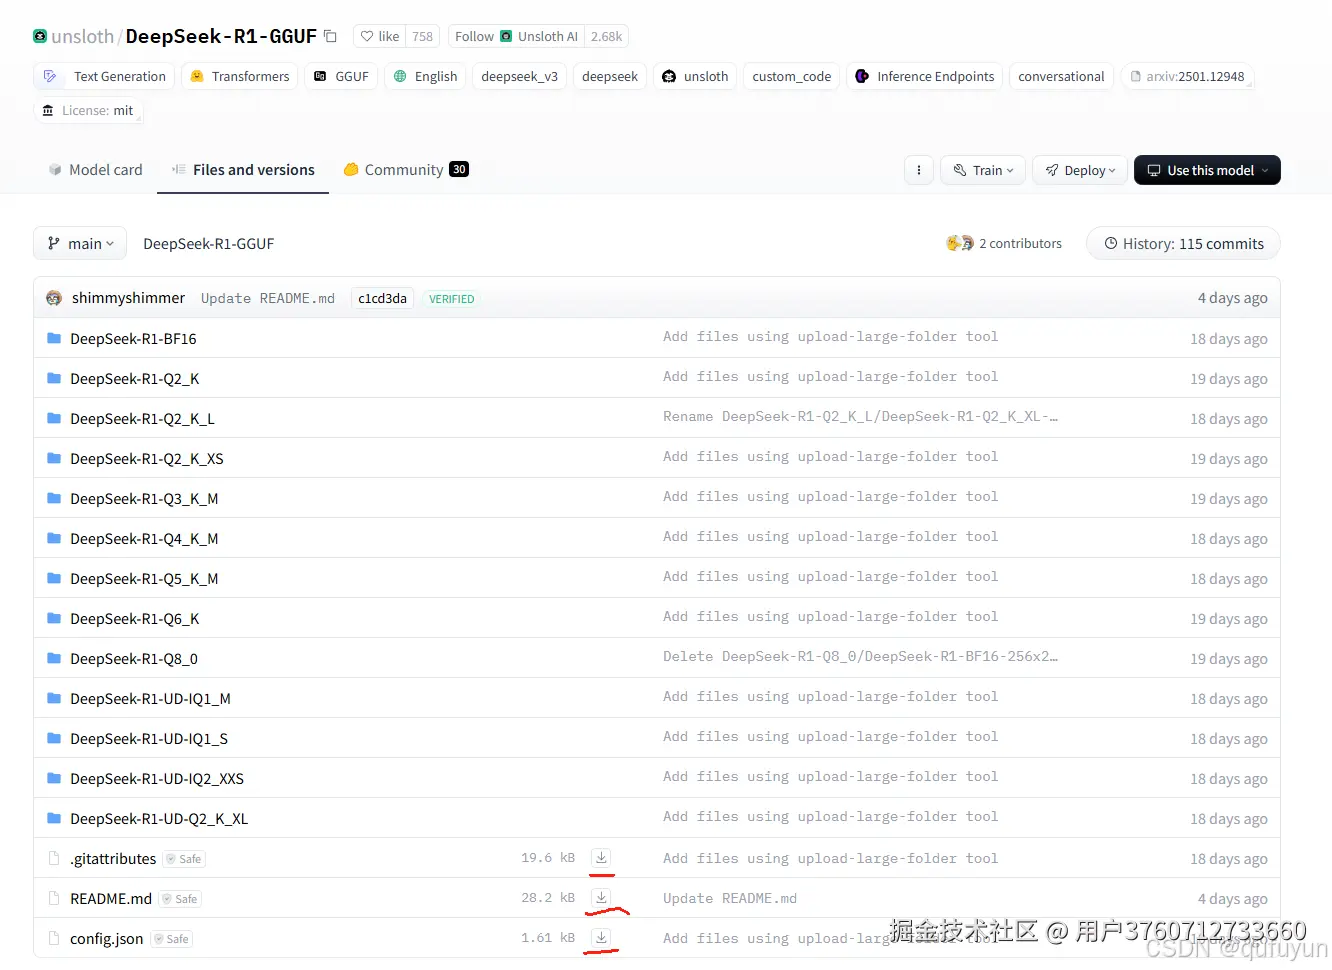The image size is (1332, 970).
Task: Open the Inference Endpoints tag
Action: pos(924,76)
